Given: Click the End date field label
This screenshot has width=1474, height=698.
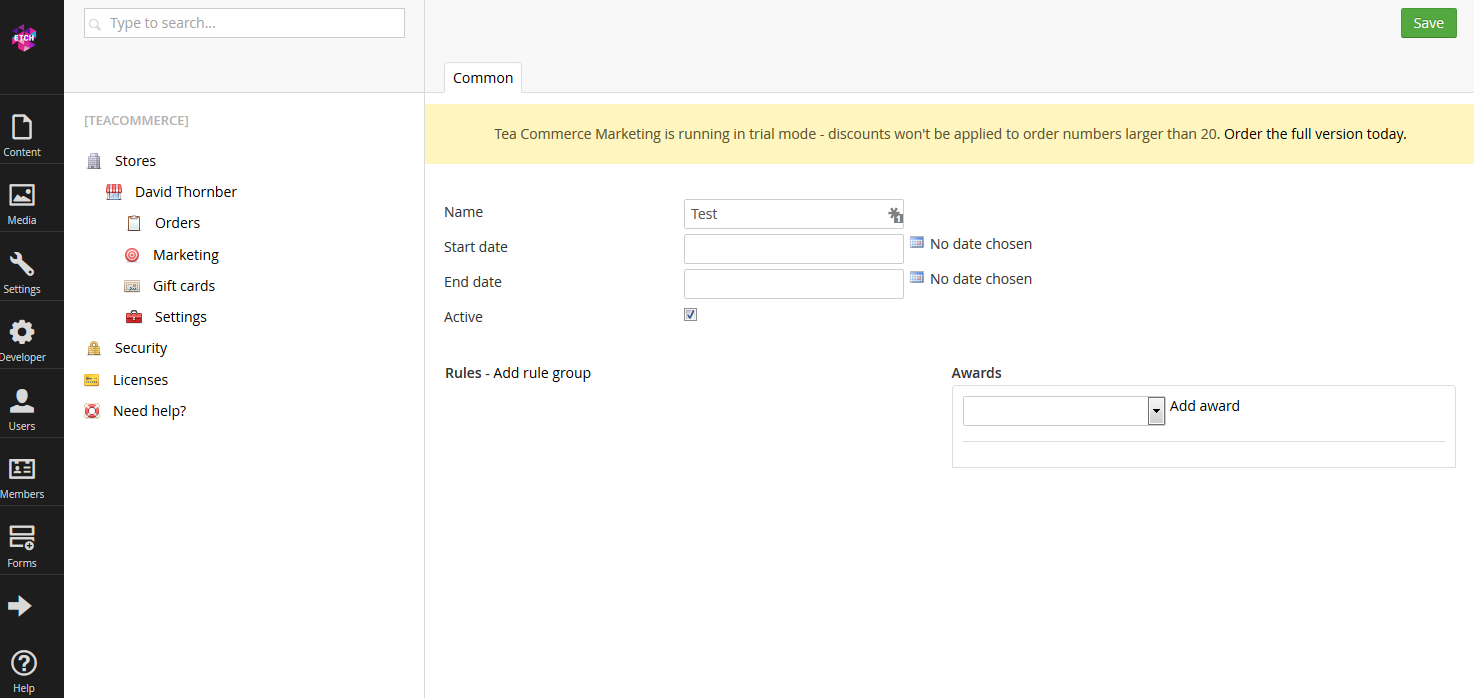Looking at the screenshot, I should pyautogui.click(x=473, y=282).
